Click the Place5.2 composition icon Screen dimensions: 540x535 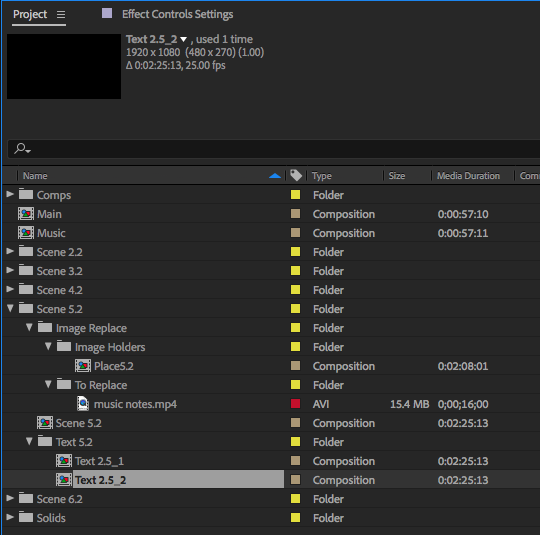click(83, 366)
